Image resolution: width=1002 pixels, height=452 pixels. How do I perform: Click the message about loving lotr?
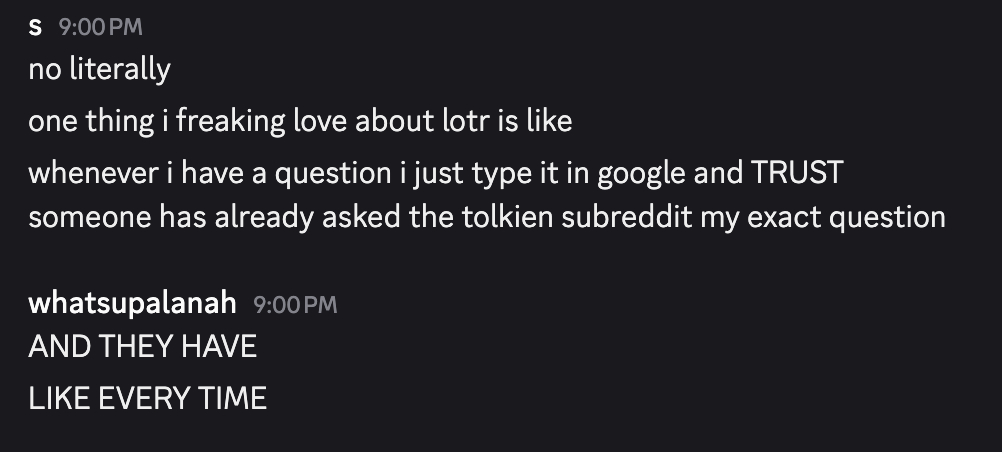(x=300, y=122)
